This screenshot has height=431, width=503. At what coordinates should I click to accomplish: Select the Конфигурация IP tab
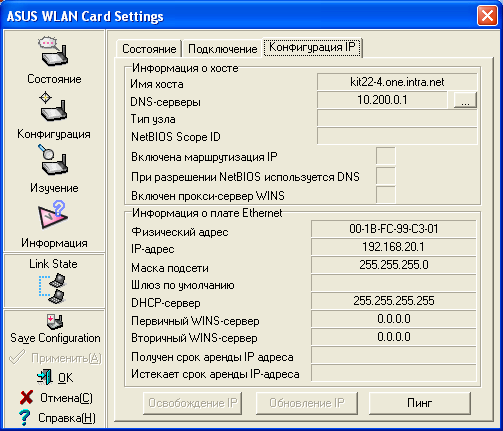(x=312, y=47)
